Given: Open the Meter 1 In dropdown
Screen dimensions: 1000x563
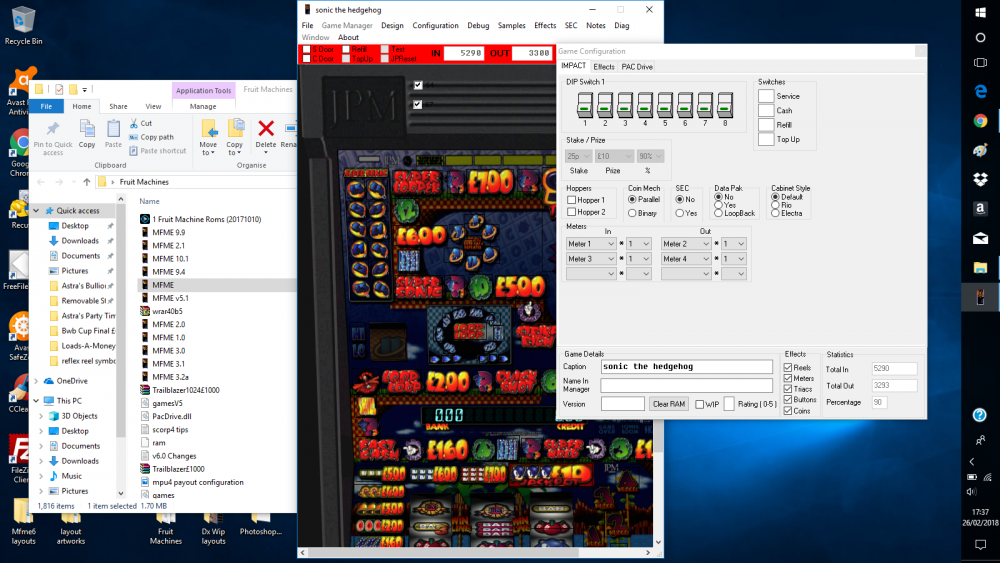Looking at the screenshot, I should [x=591, y=244].
